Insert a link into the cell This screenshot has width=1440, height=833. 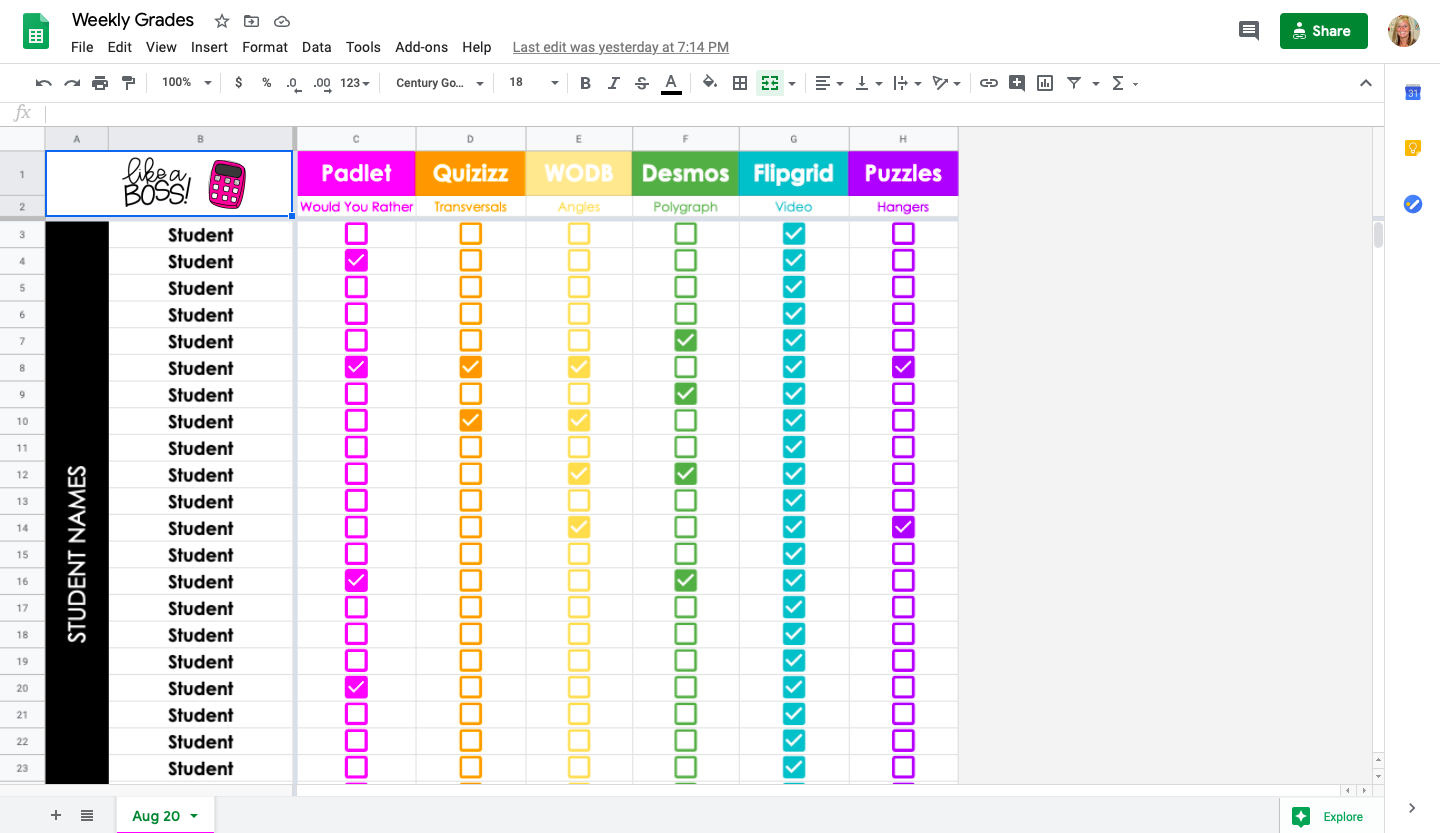pos(989,83)
